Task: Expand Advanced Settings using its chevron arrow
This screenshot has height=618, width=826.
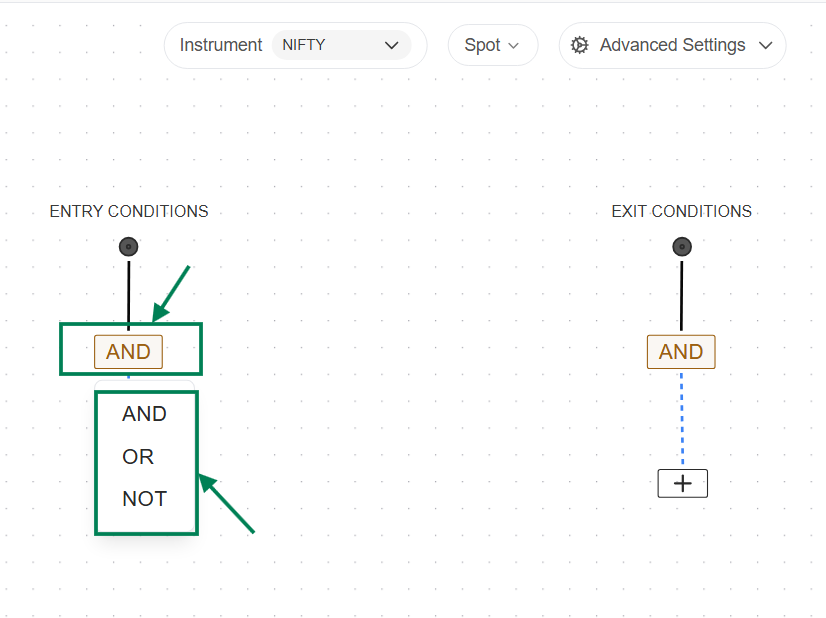Action: coord(766,45)
